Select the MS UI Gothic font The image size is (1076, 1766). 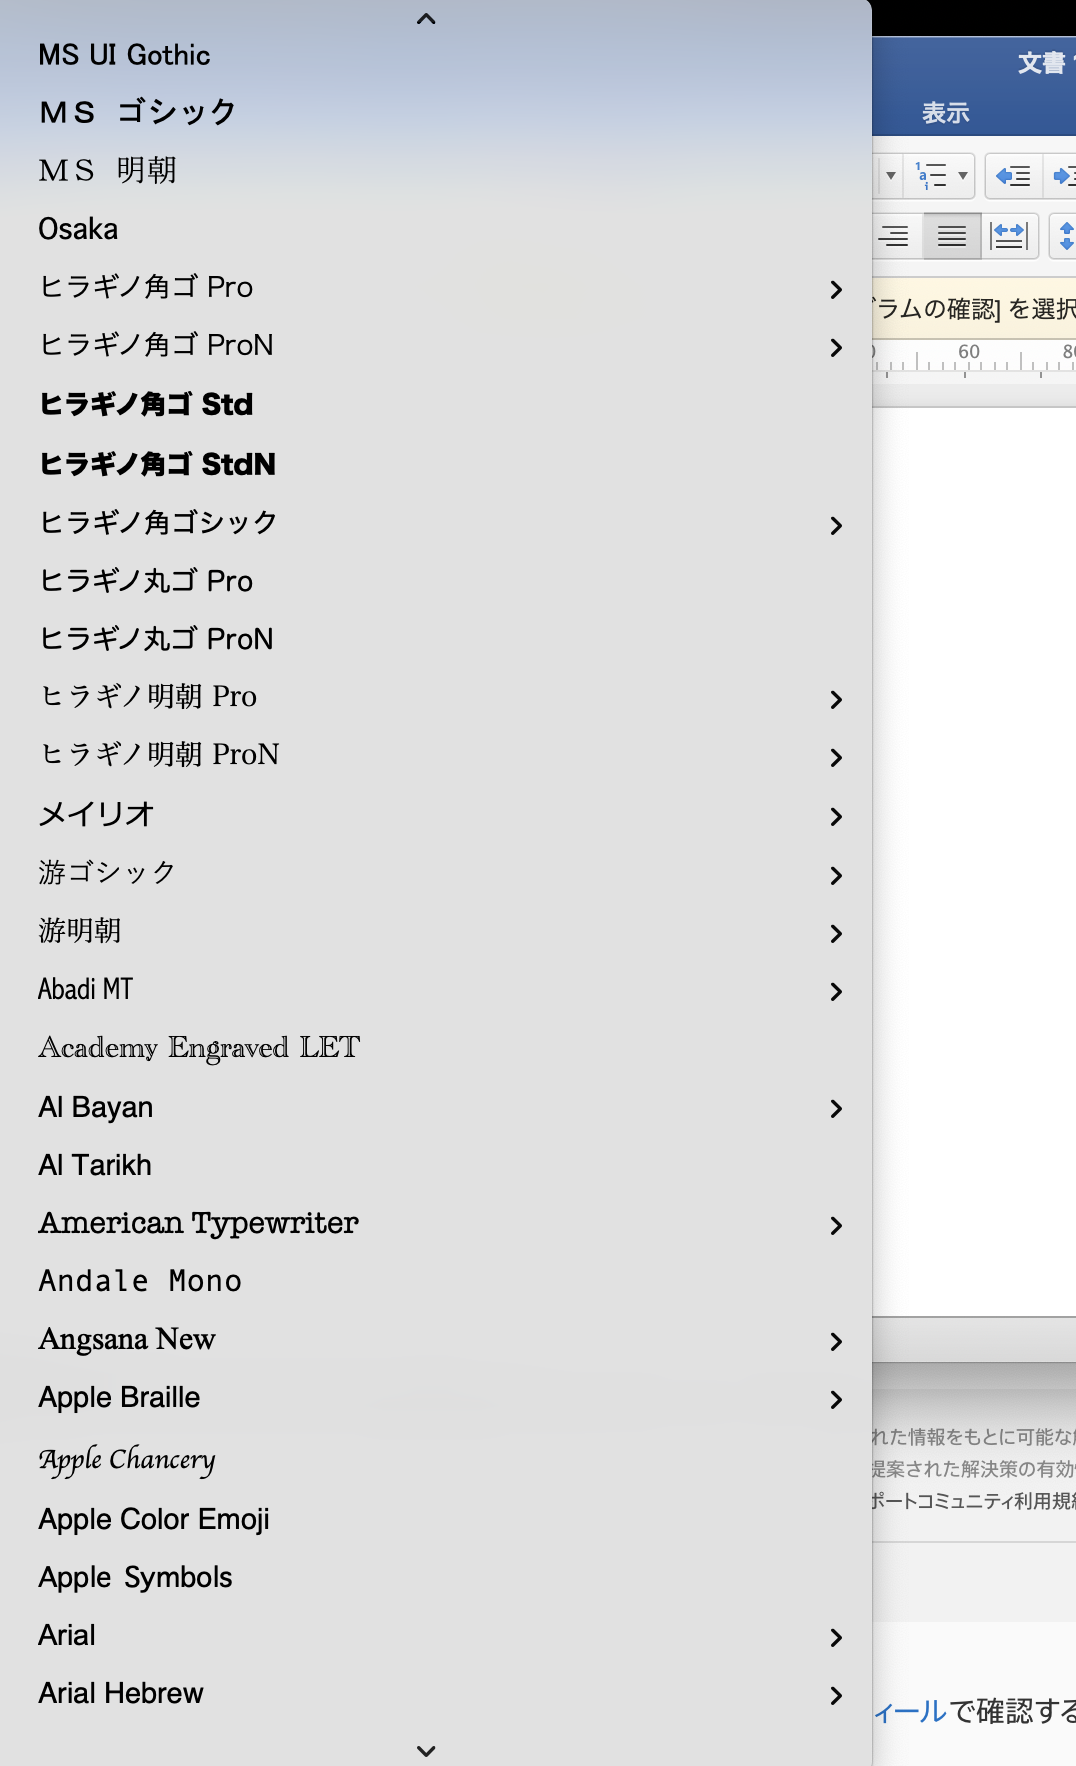tap(436, 55)
